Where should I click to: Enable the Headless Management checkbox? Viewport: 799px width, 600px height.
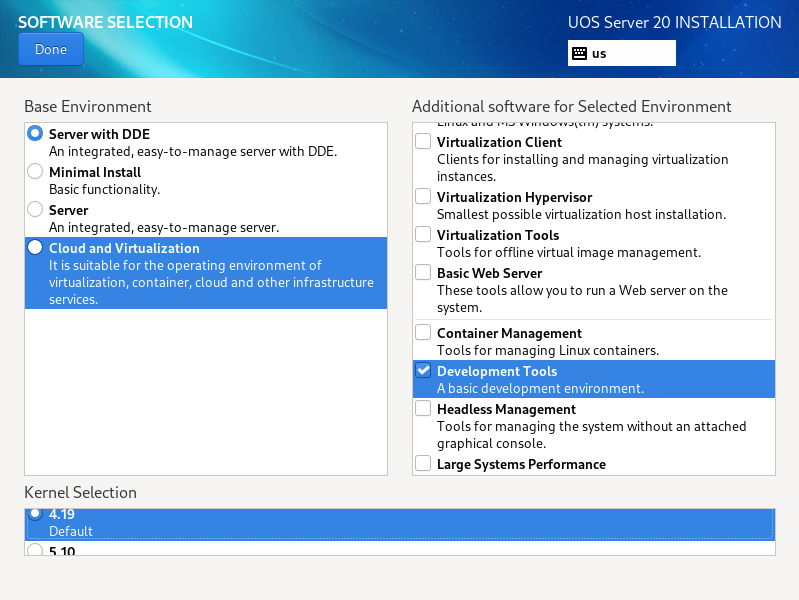click(x=423, y=408)
